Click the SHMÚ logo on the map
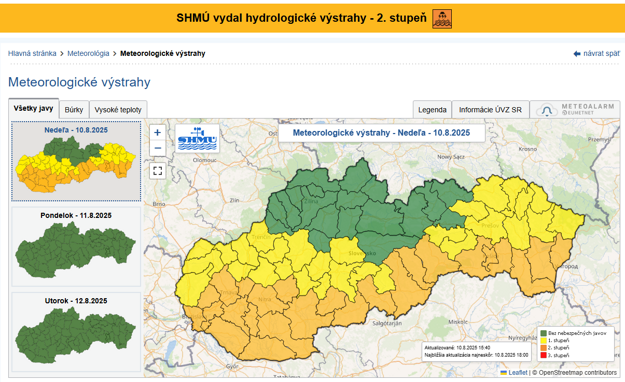This screenshot has height=382, width=625. pos(197,138)
